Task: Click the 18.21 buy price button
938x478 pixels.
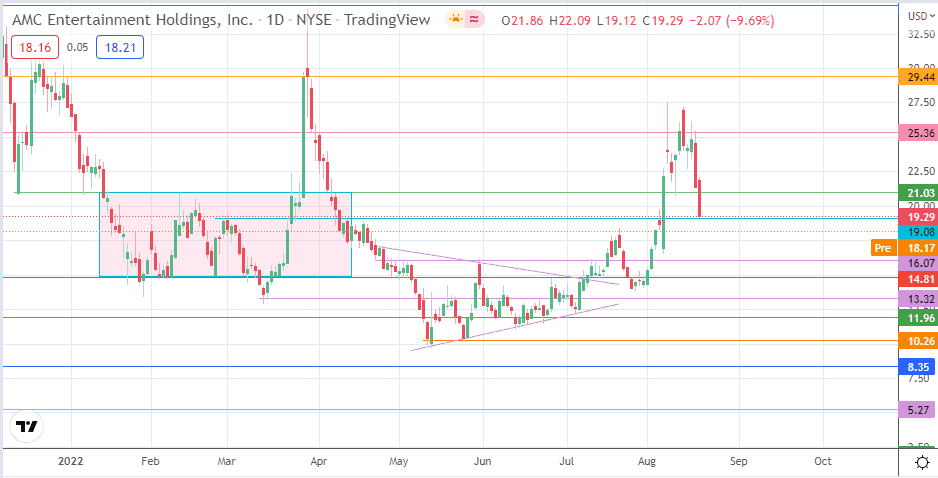Action: click(120, 47)
